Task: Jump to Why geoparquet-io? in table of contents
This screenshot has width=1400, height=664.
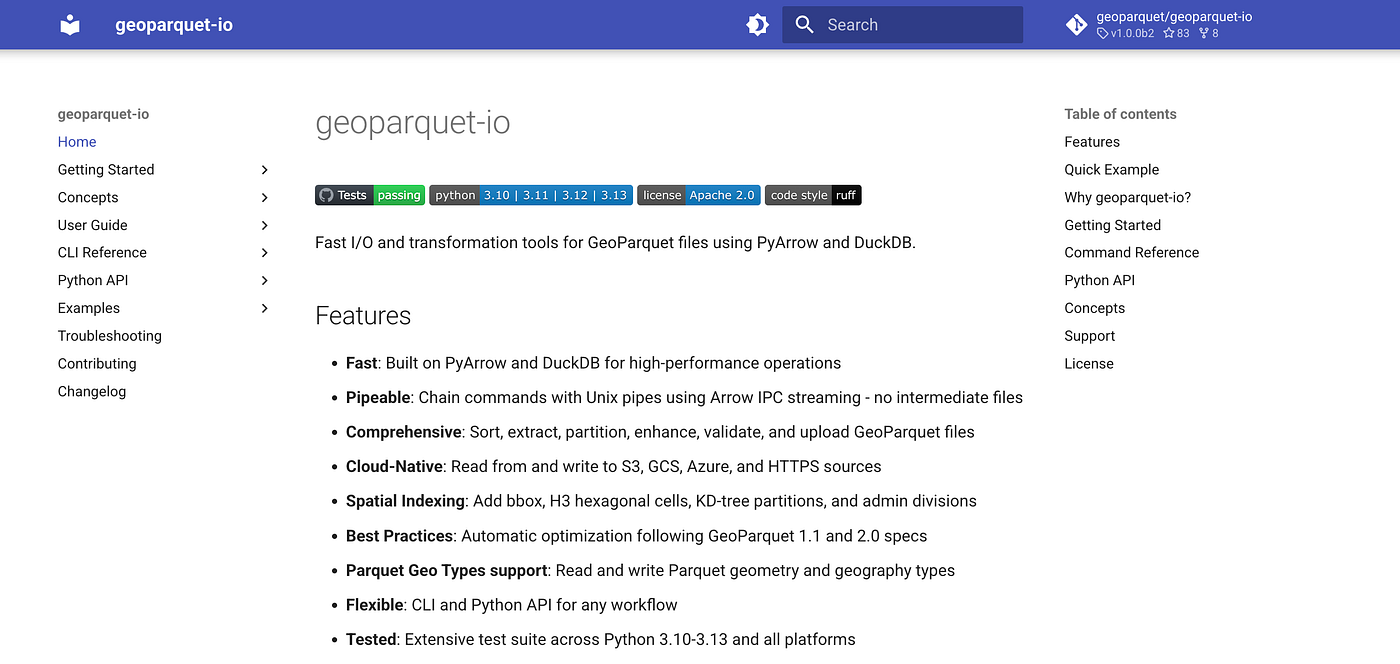Action: pyautogui.click(x=1128, y=198)
